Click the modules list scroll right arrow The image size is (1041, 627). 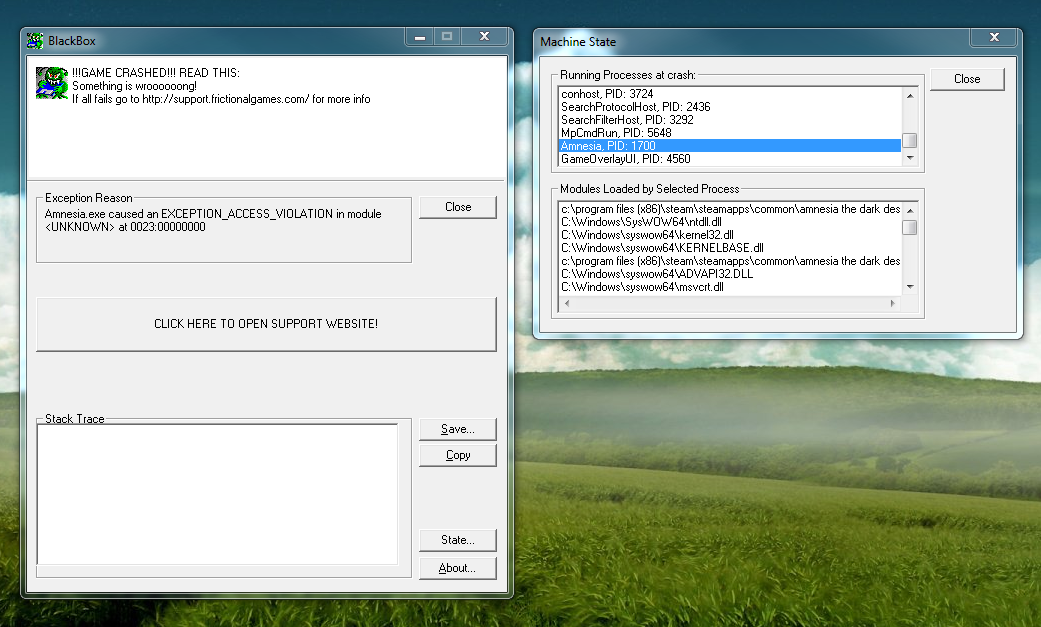click(x=893, y=304)
